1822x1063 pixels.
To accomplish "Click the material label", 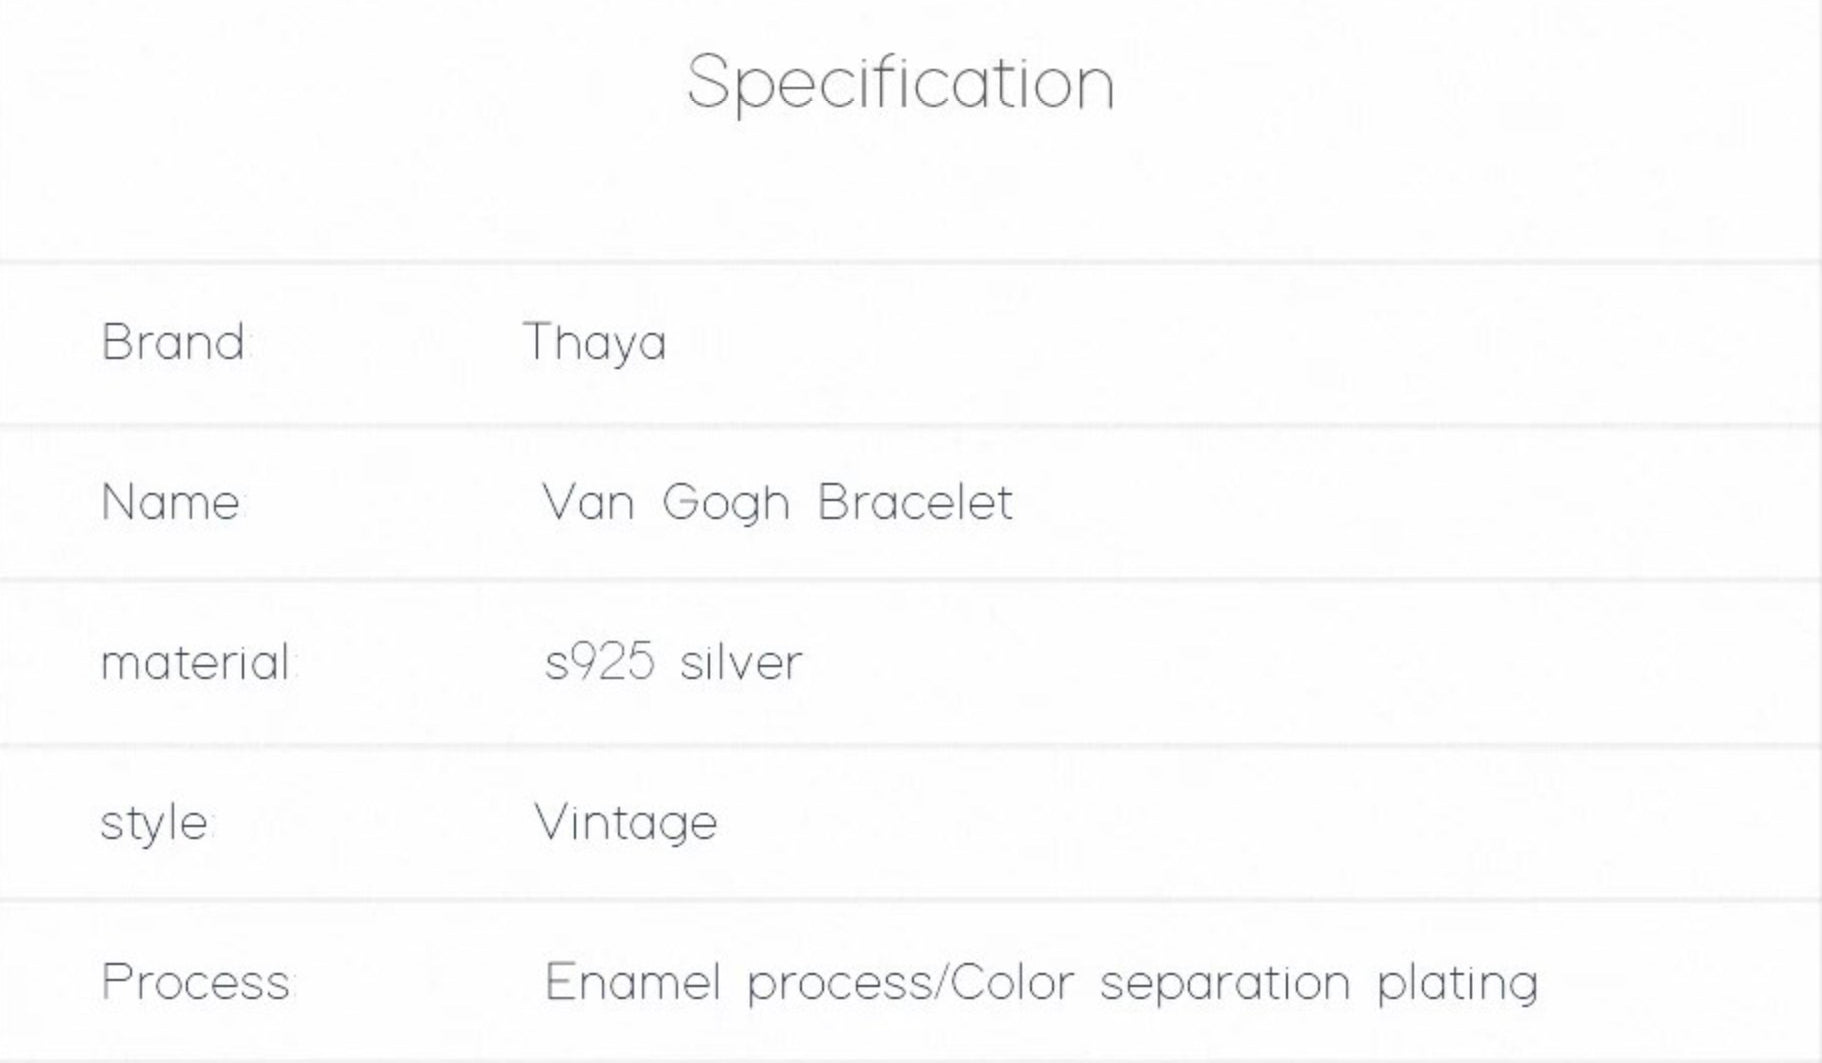I will coord(196,662).
